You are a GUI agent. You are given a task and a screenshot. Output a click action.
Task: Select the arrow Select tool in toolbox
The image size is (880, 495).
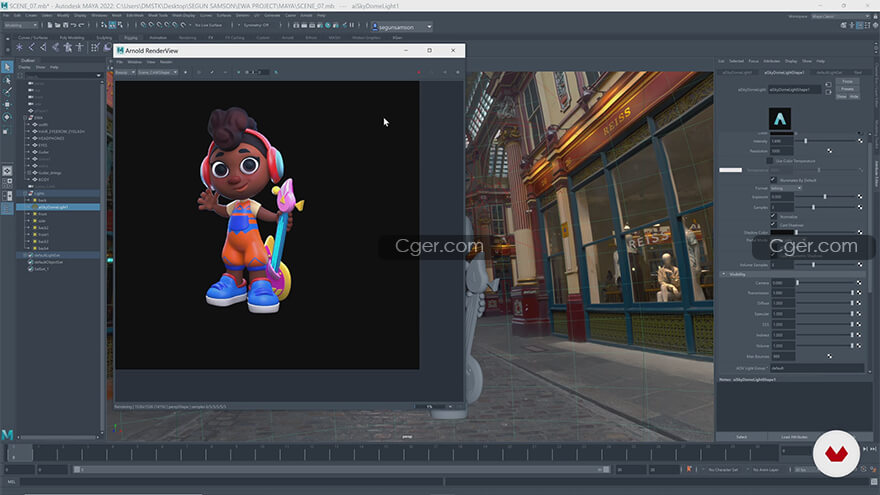pos(7,67)
